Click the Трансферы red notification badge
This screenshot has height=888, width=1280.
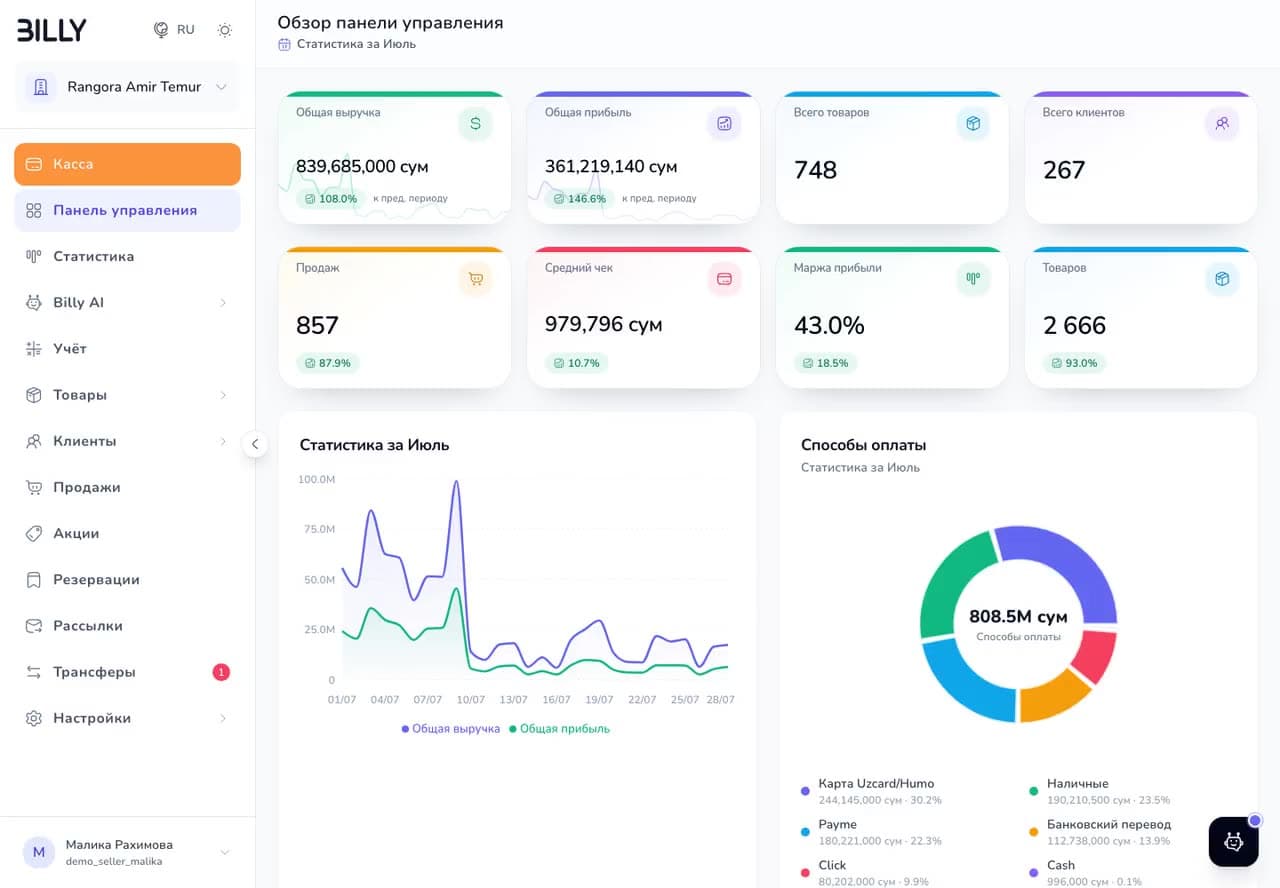coord(221,672)
